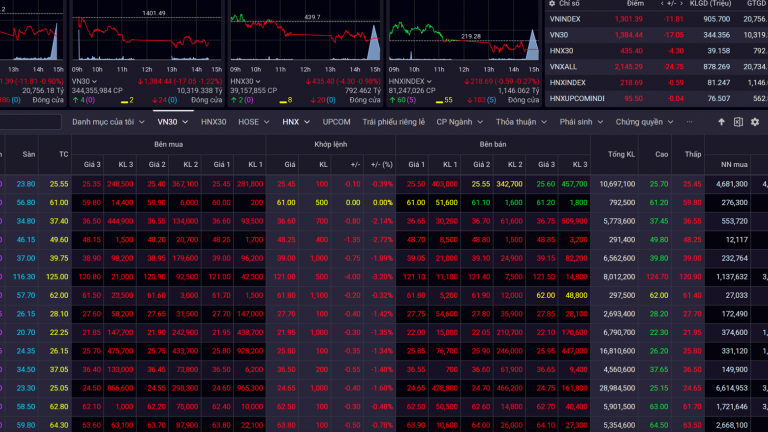This screenshot has width=768, height=432.
Task: Open Danh mục của tôi dropdown
Action: 108,122
